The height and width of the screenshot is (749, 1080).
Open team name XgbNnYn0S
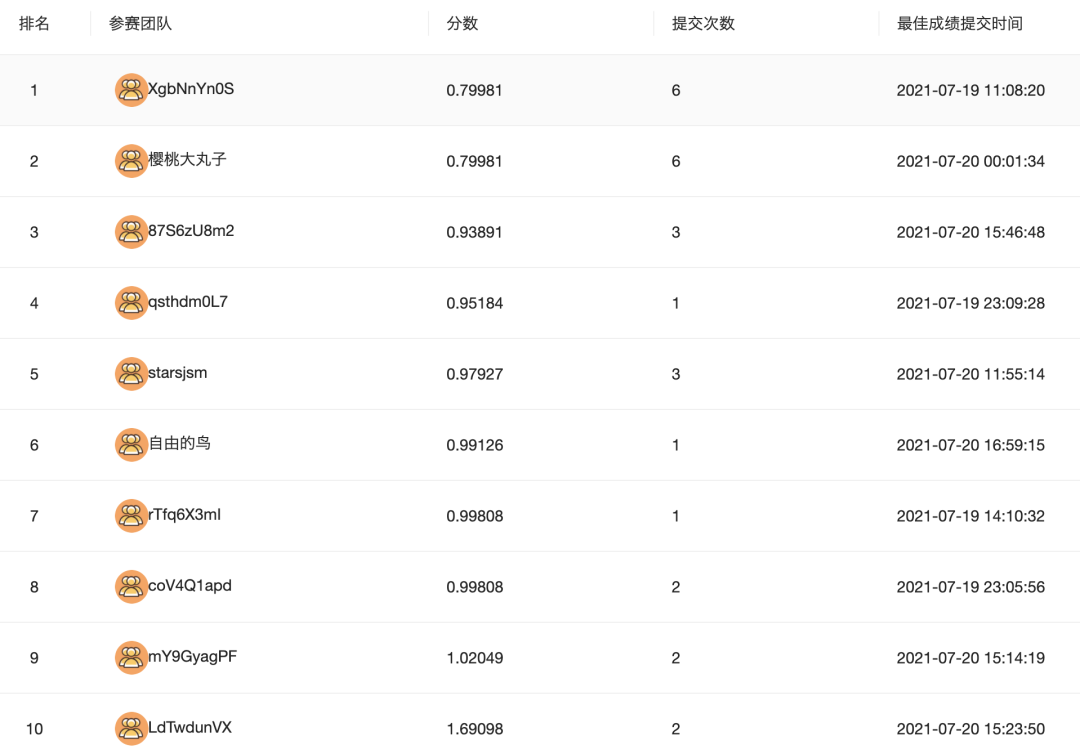pos(191,89)
